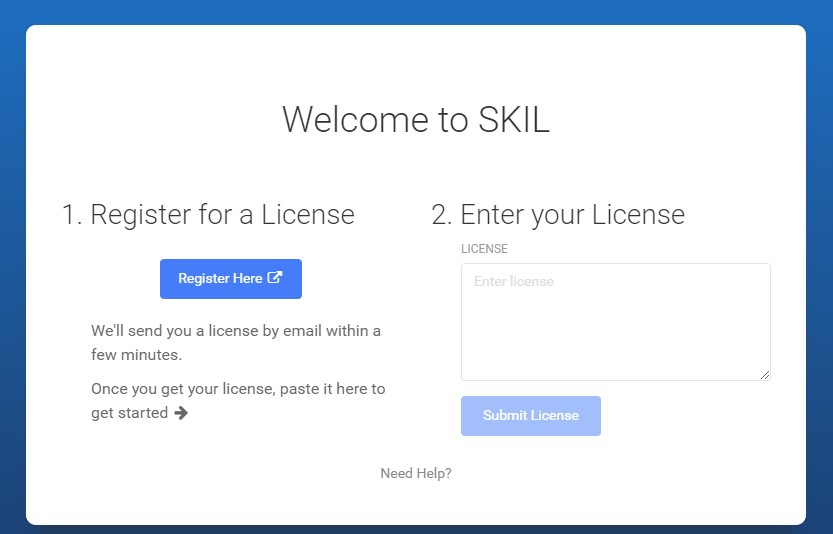Click the Submit License button
The width and height of the screenshot is (833, 534).
[531, 416]
